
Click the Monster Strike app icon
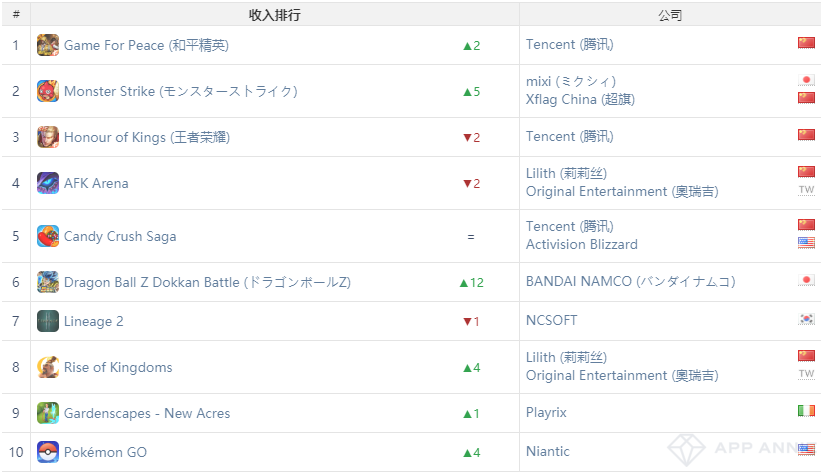48,91
